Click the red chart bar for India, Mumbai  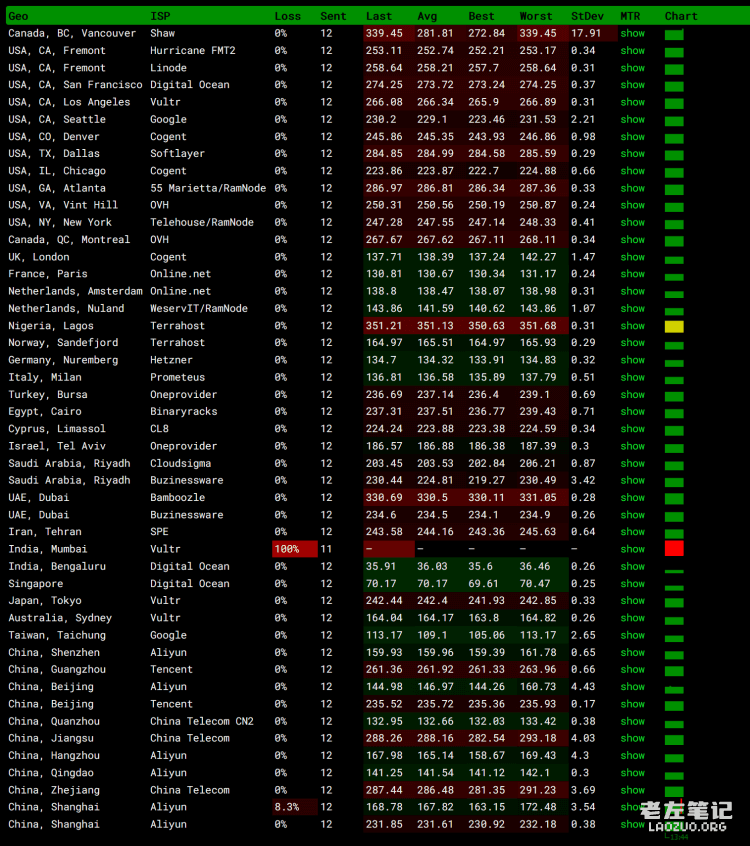(674, 548)
